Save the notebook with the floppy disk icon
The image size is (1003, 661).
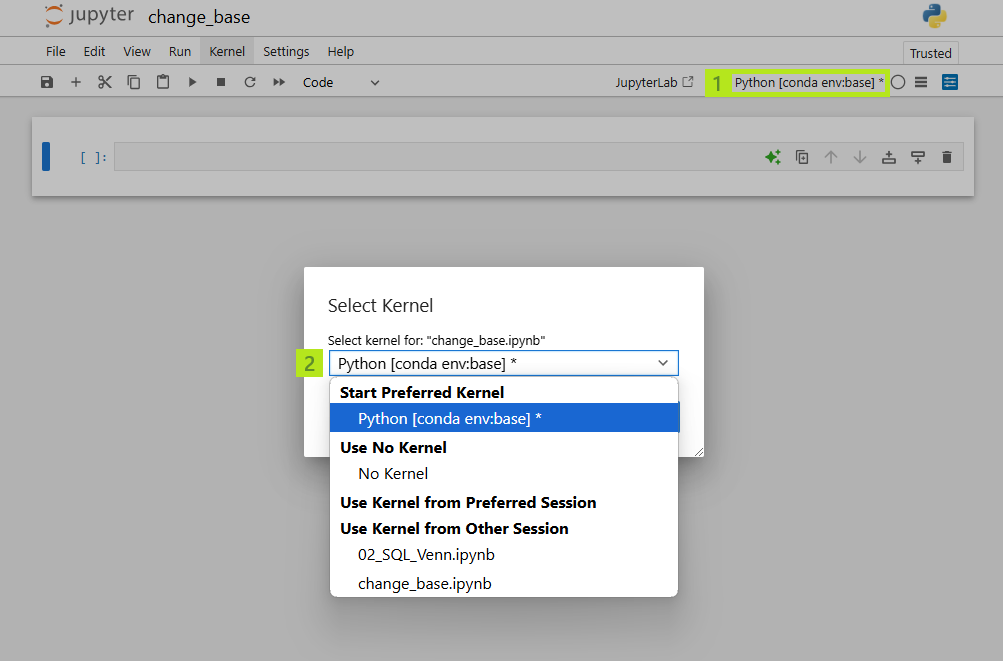(x=47, y=82)
